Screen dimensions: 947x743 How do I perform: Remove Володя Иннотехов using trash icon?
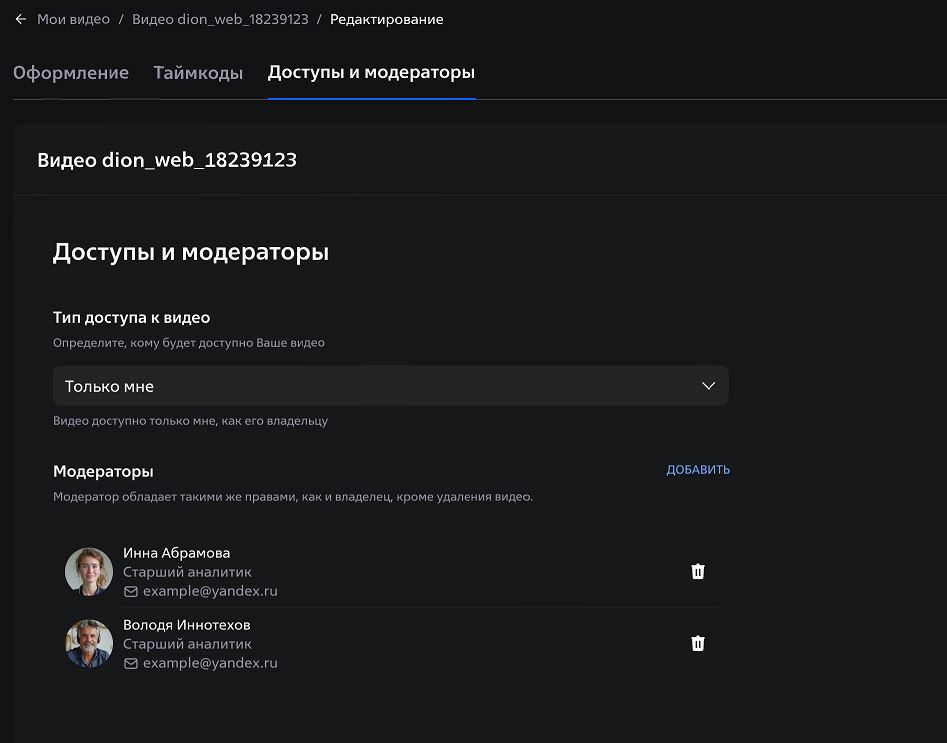(x=698, y=644)
